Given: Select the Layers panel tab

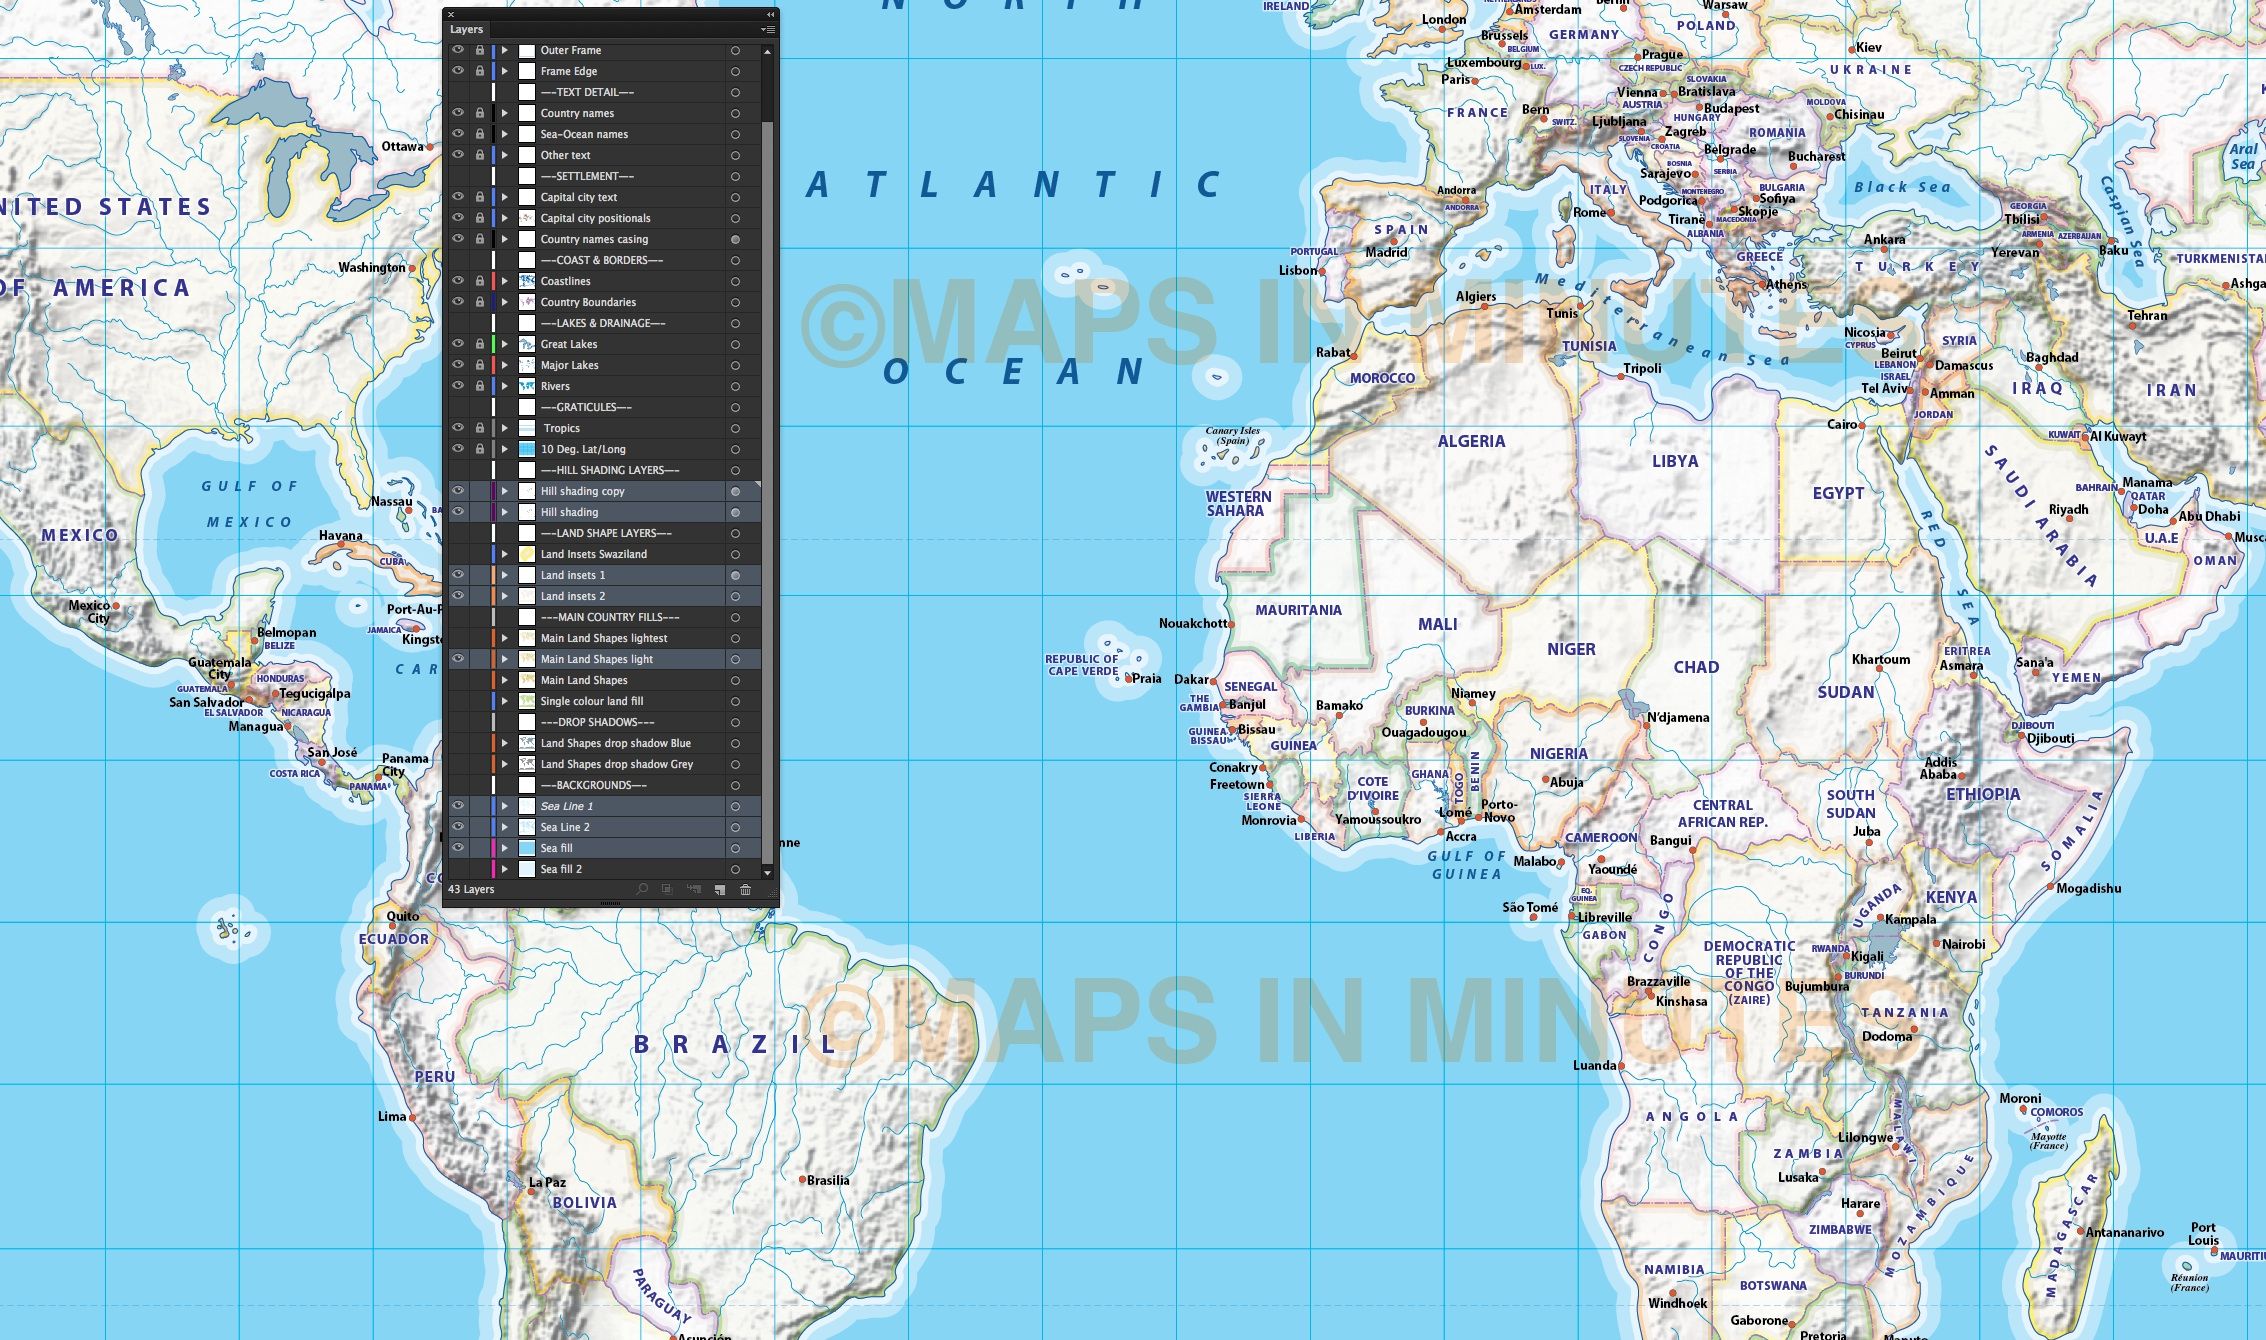Looking at the screenshot, I should pyautogui.click(x=467, y=29).
